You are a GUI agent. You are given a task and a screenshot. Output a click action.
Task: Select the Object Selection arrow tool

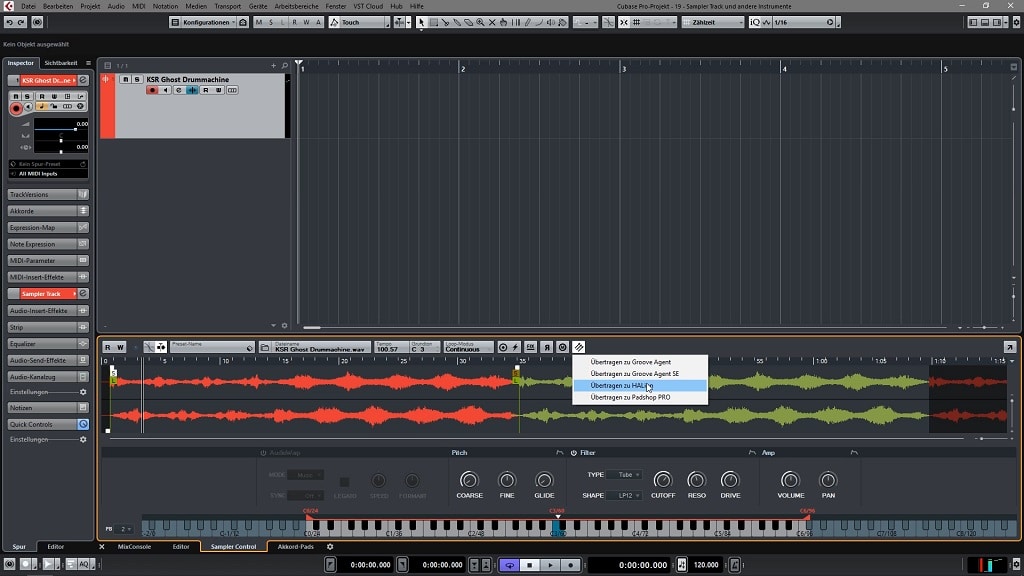pyautogui.click(x=421, y=22)
